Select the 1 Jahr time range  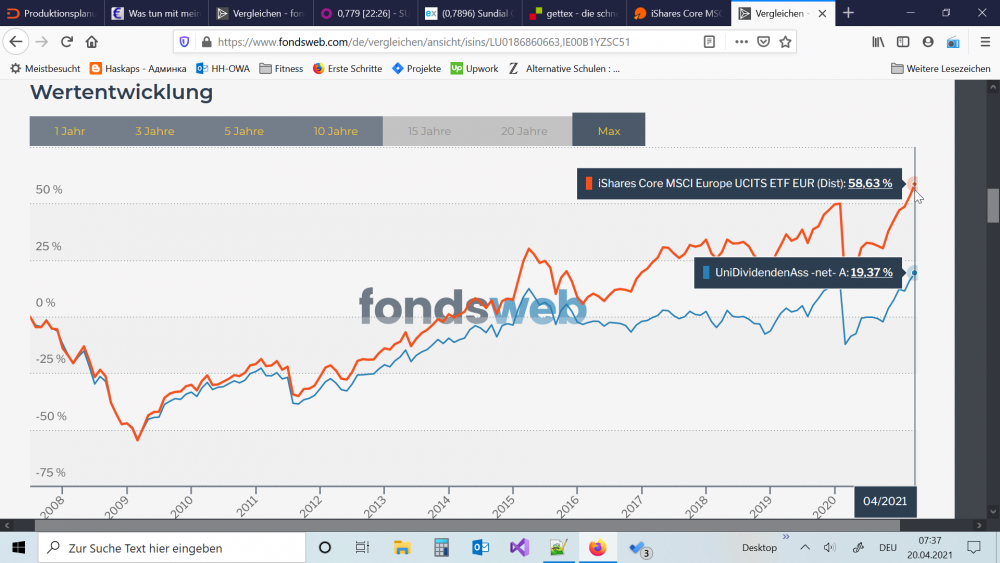tap(70, 131)
